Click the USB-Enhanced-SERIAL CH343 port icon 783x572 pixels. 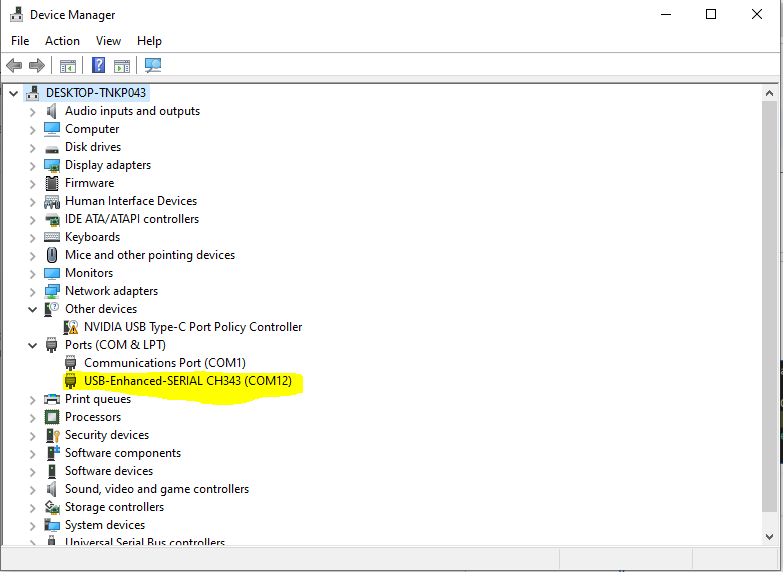(x=71, y=381)
